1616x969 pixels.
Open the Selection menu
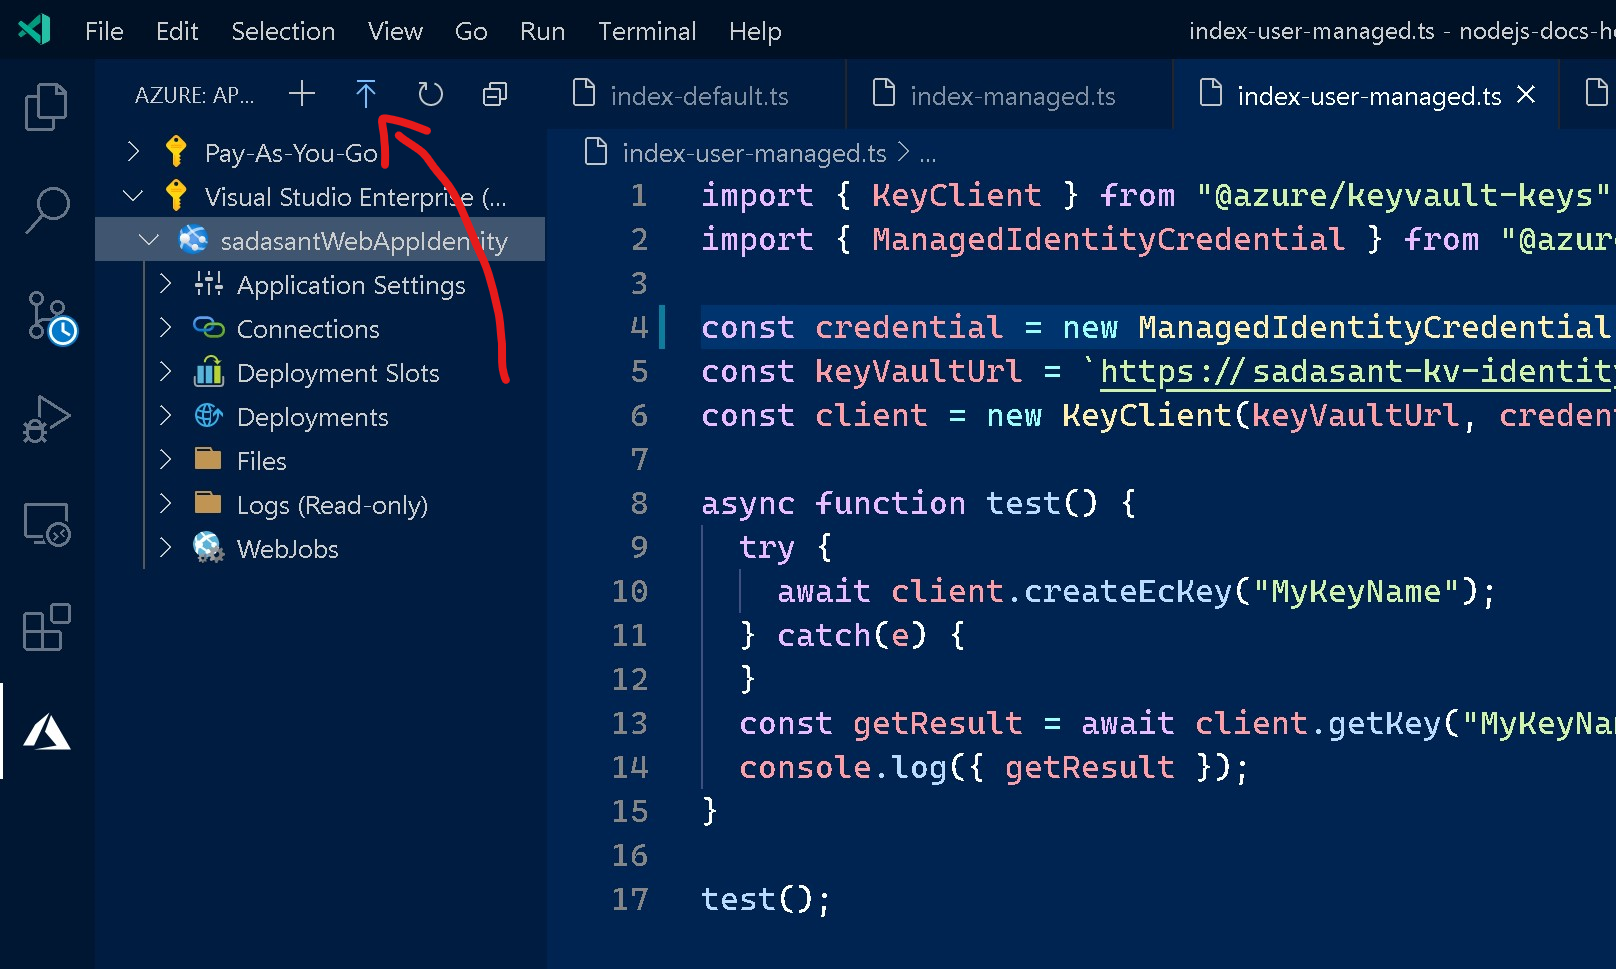click(x=283, y=31)
